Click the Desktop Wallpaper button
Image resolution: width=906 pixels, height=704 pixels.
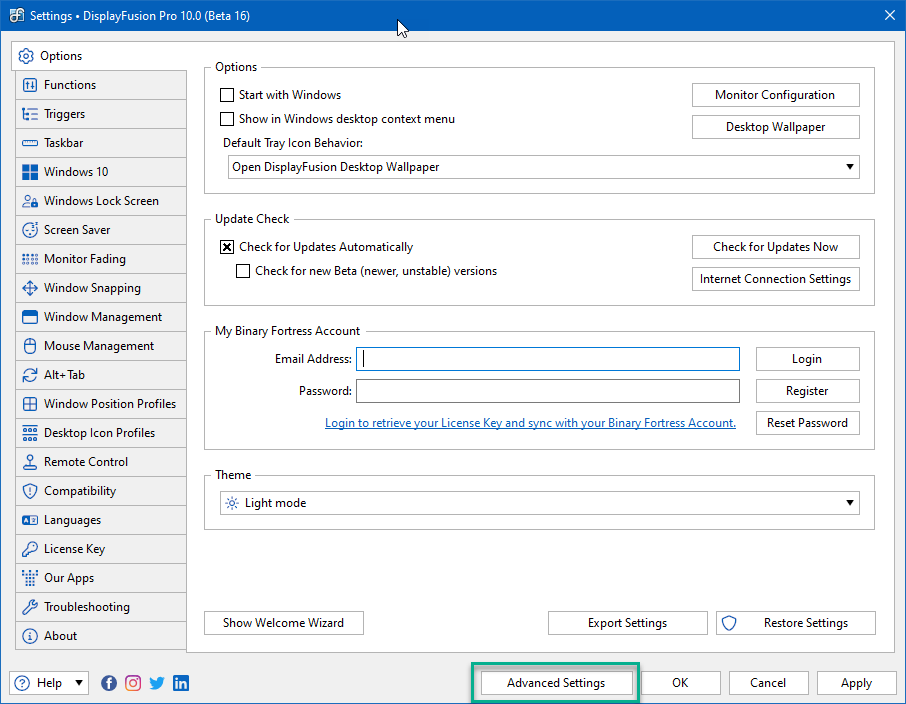click(x=775, y=127)
